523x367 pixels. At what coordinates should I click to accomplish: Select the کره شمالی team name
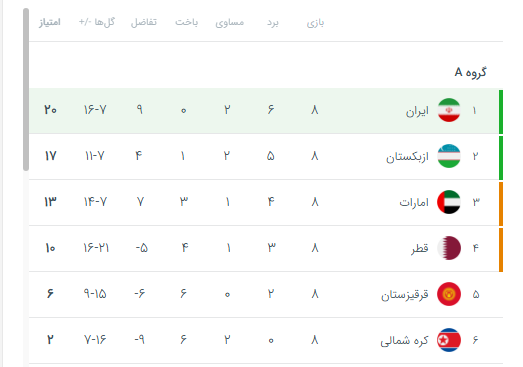[x=404, y=341]
